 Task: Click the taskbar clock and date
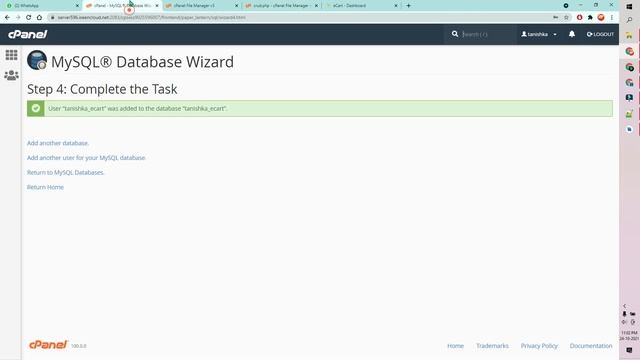(629, 336)
